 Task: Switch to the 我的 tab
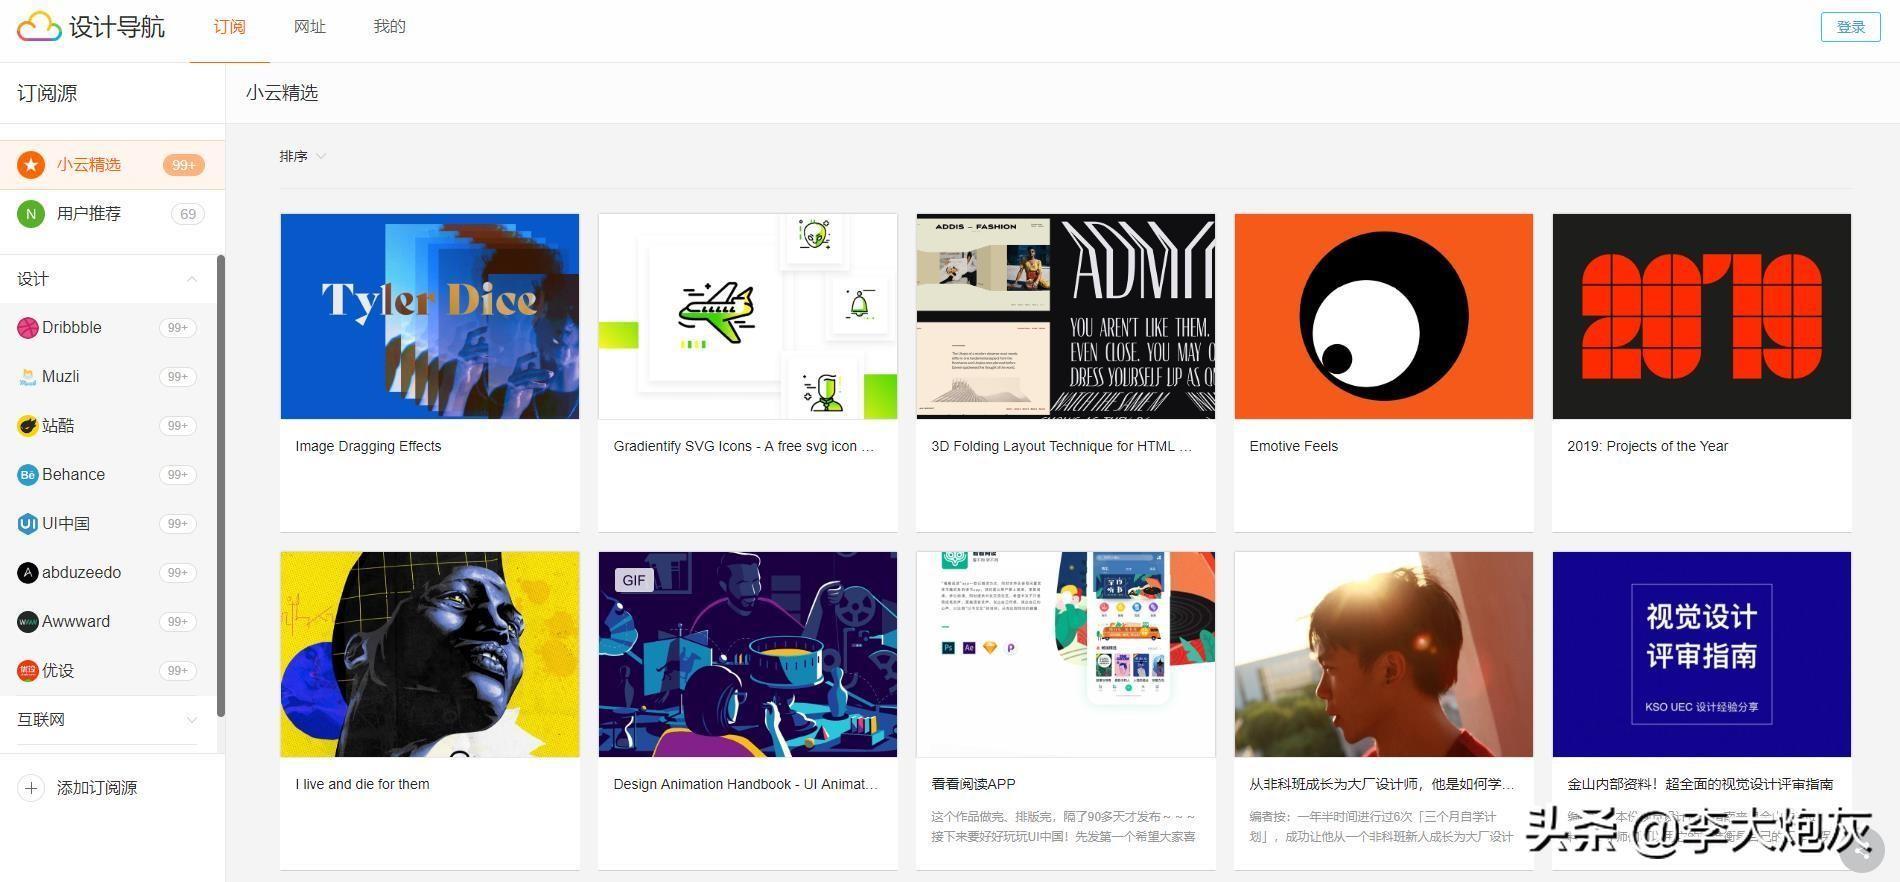[x=389, y=27]
